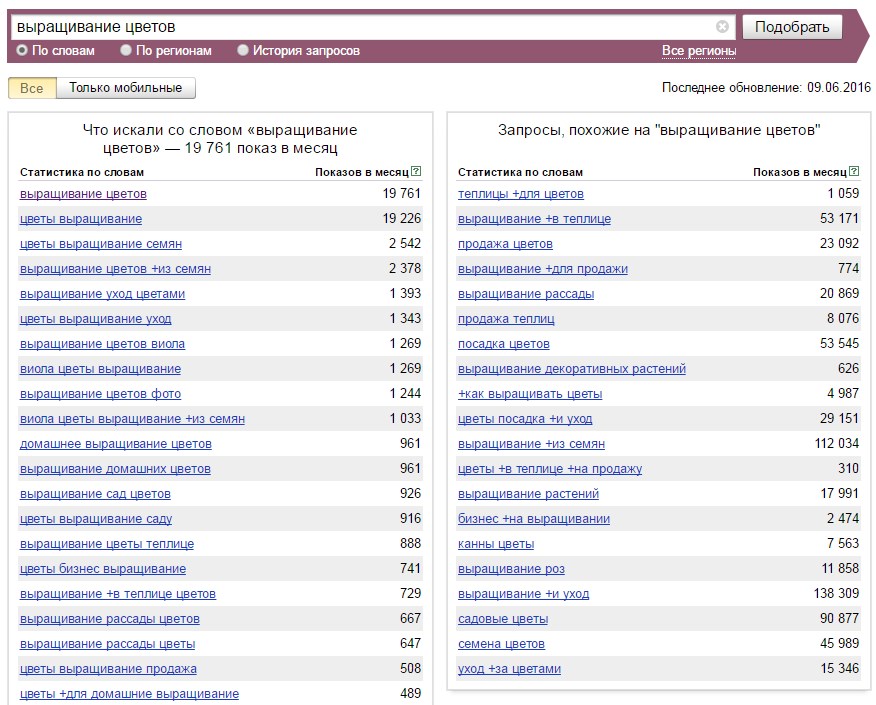Open the 'уход +за цветами' link
This screenshot has height=705, width=876.
[x=509, y=669]
